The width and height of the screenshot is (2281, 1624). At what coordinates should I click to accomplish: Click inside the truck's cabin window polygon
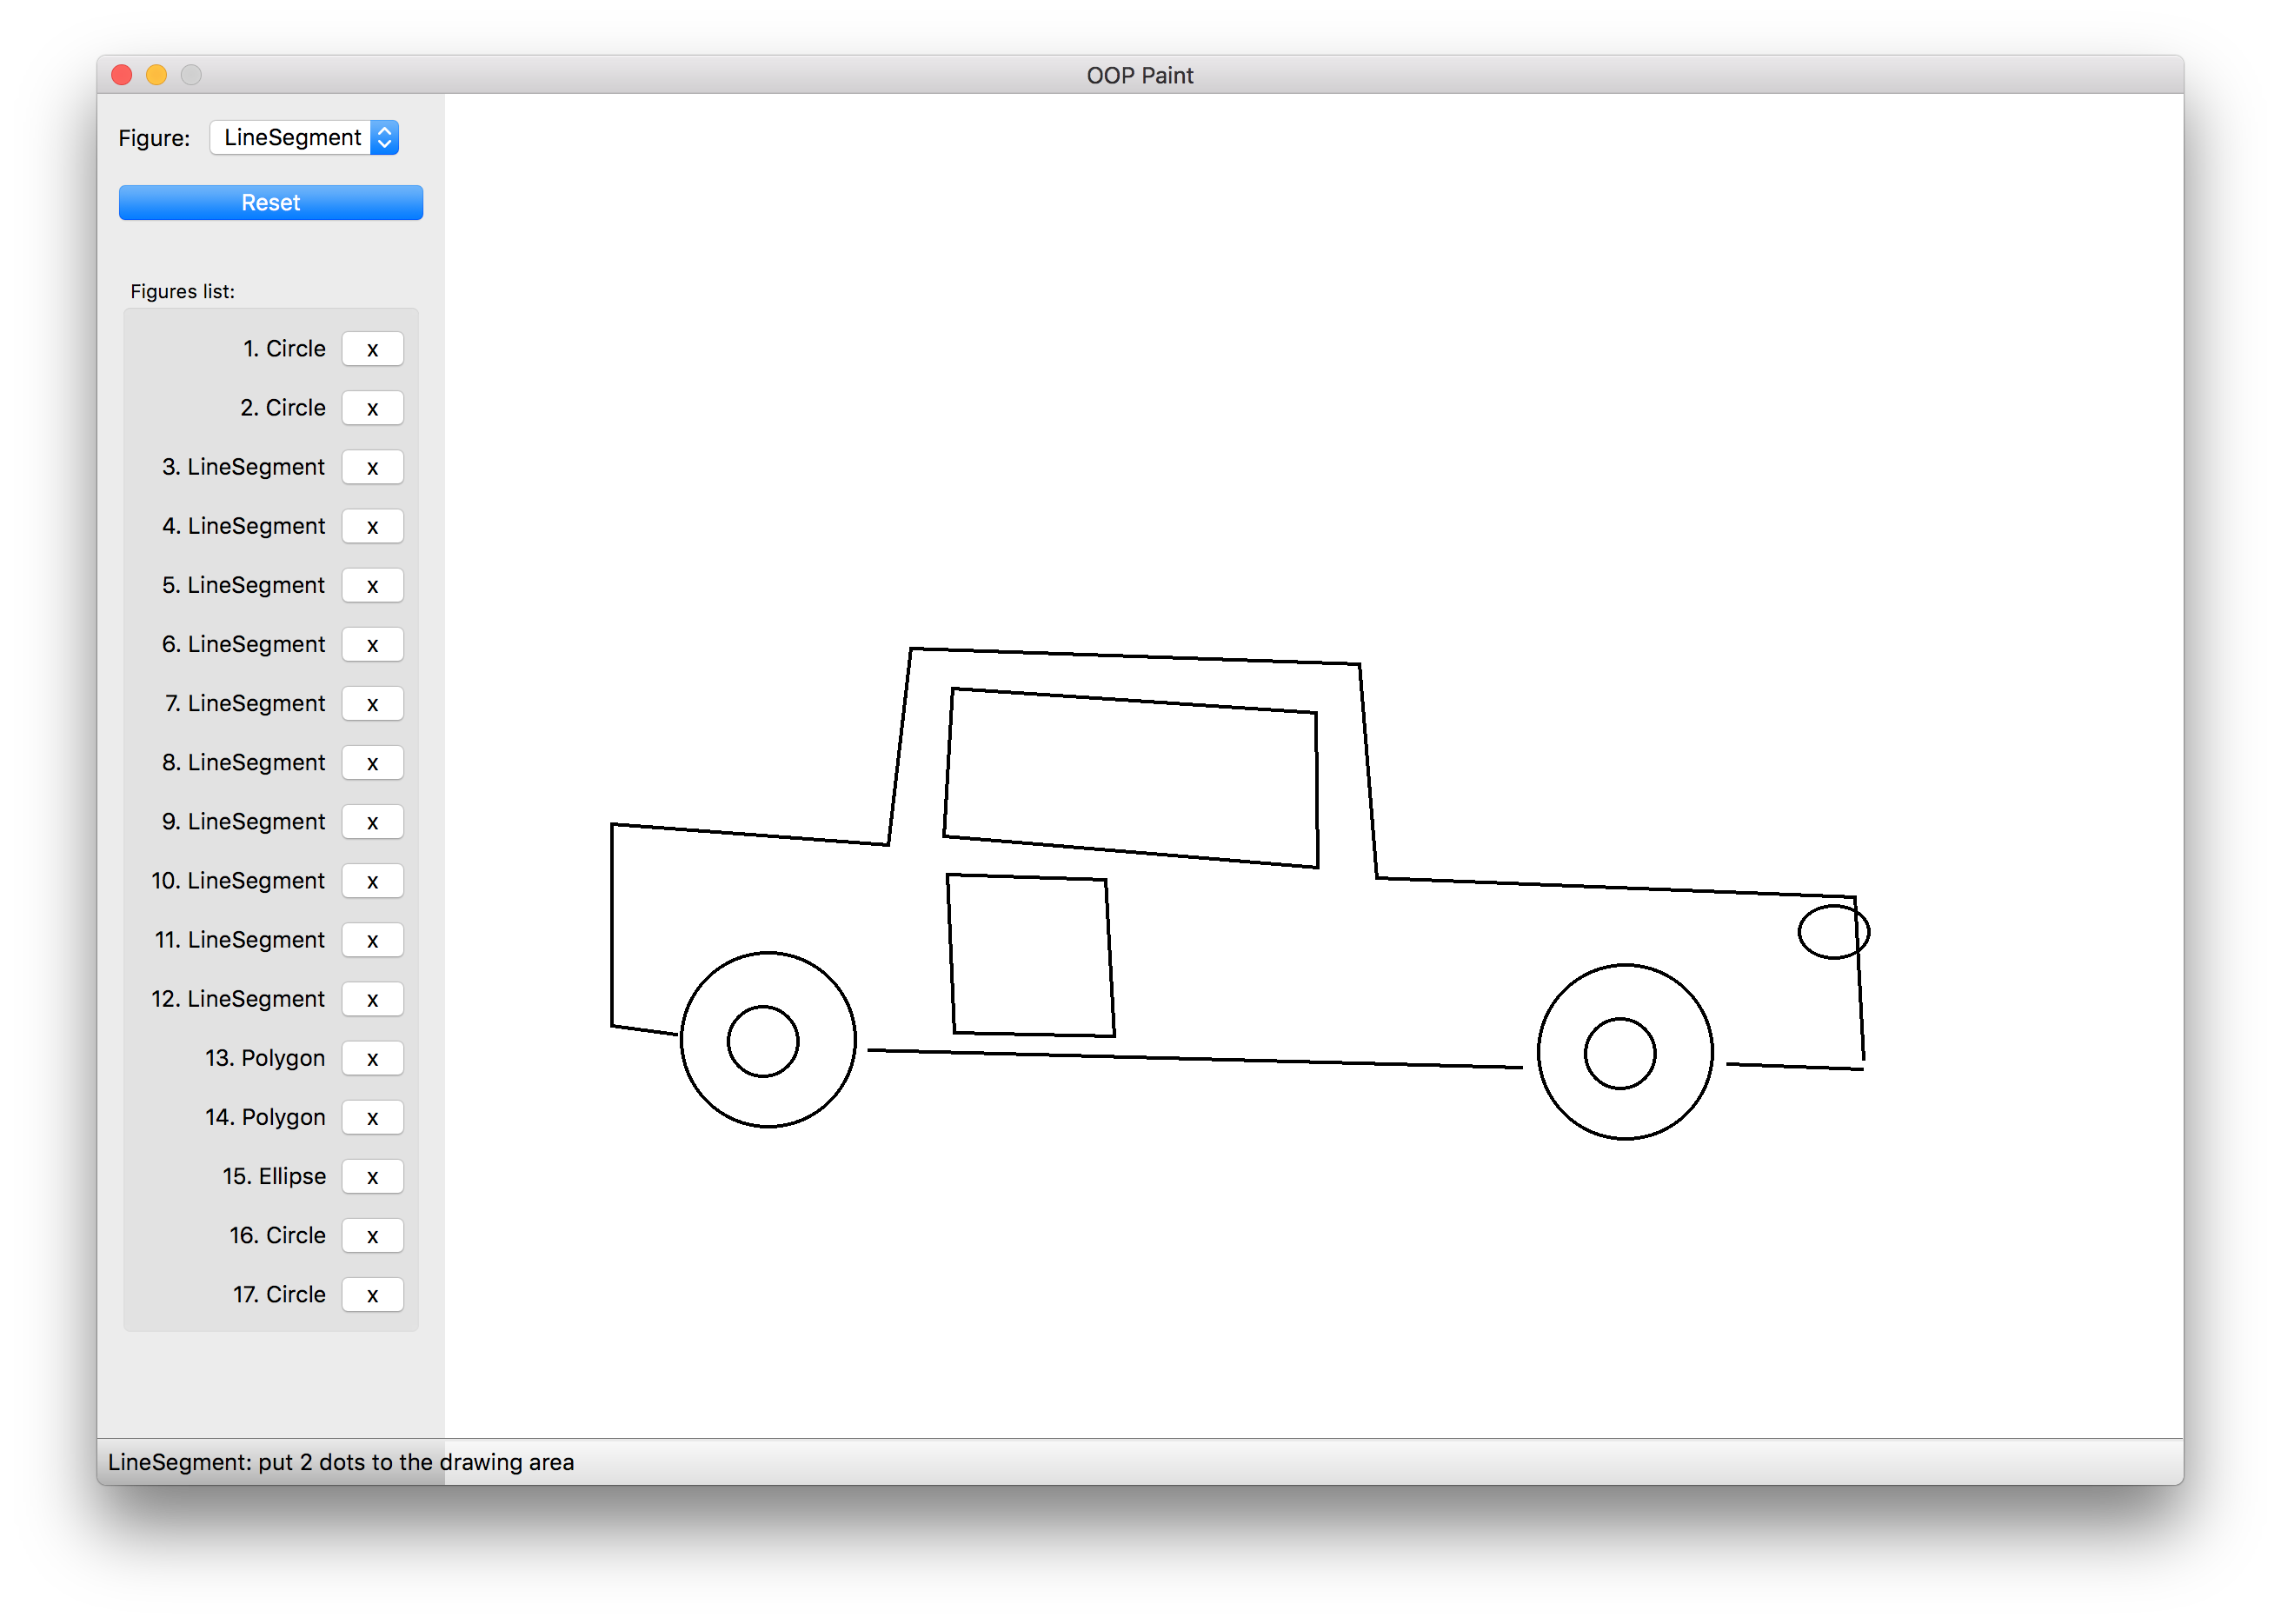(x=1131, y=777)
